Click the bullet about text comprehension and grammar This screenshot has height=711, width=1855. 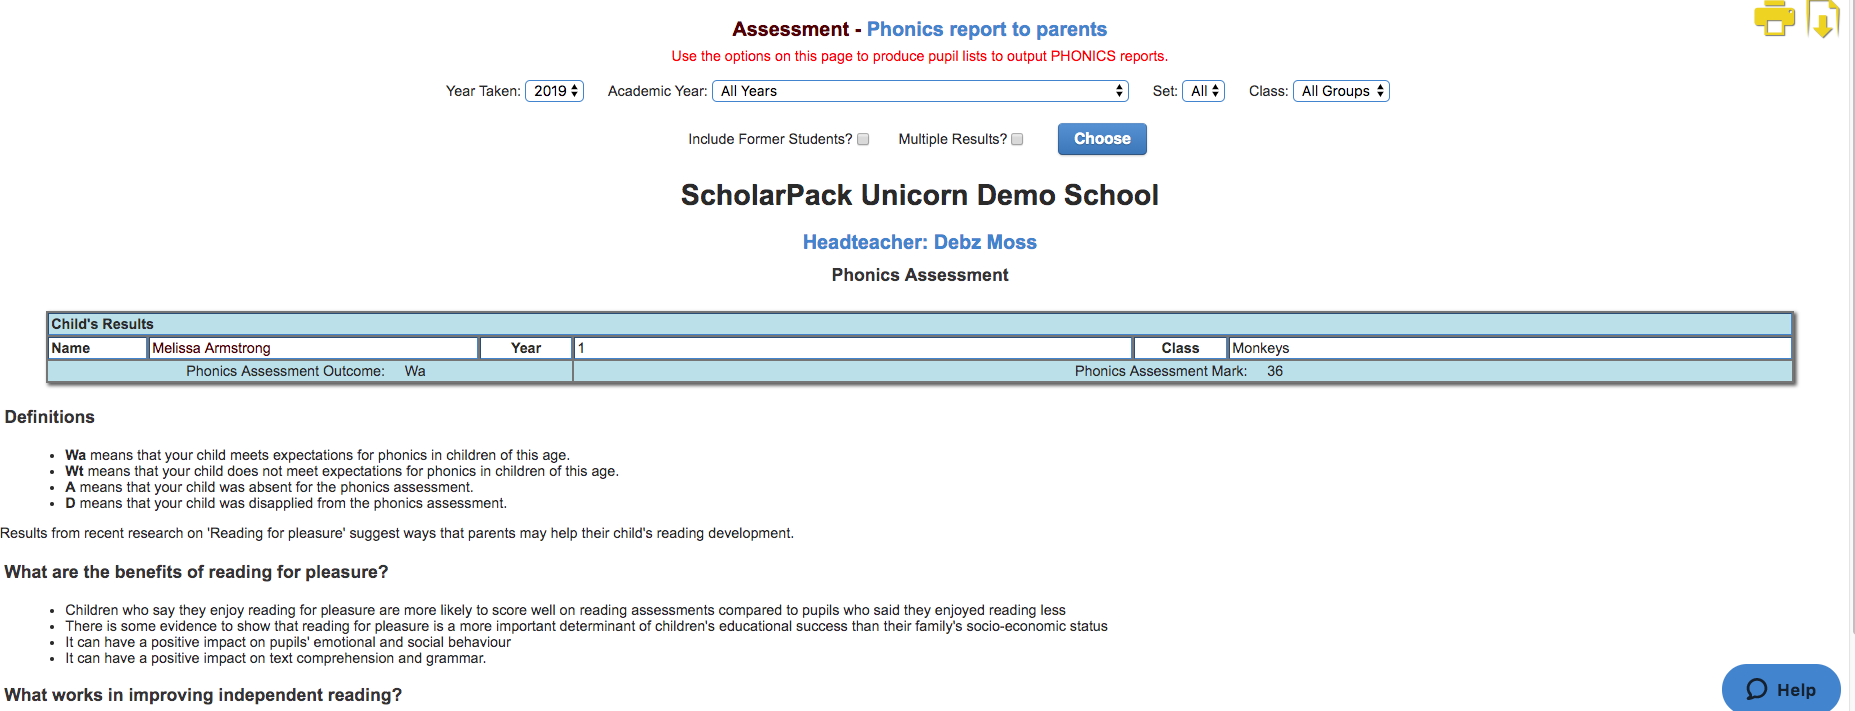pos(276,658)
